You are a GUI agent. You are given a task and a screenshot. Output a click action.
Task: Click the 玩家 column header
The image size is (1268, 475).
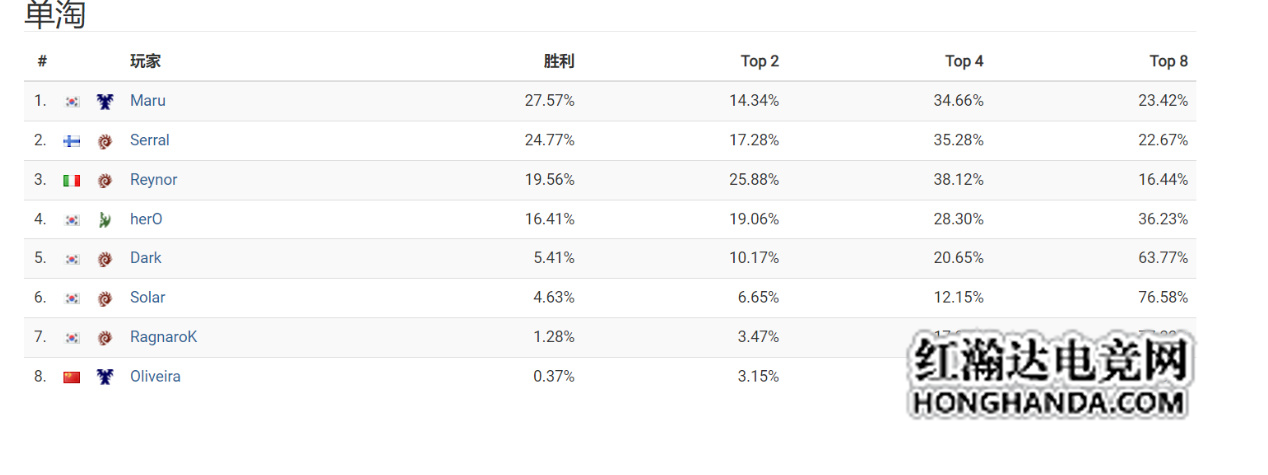pos(145,61)
